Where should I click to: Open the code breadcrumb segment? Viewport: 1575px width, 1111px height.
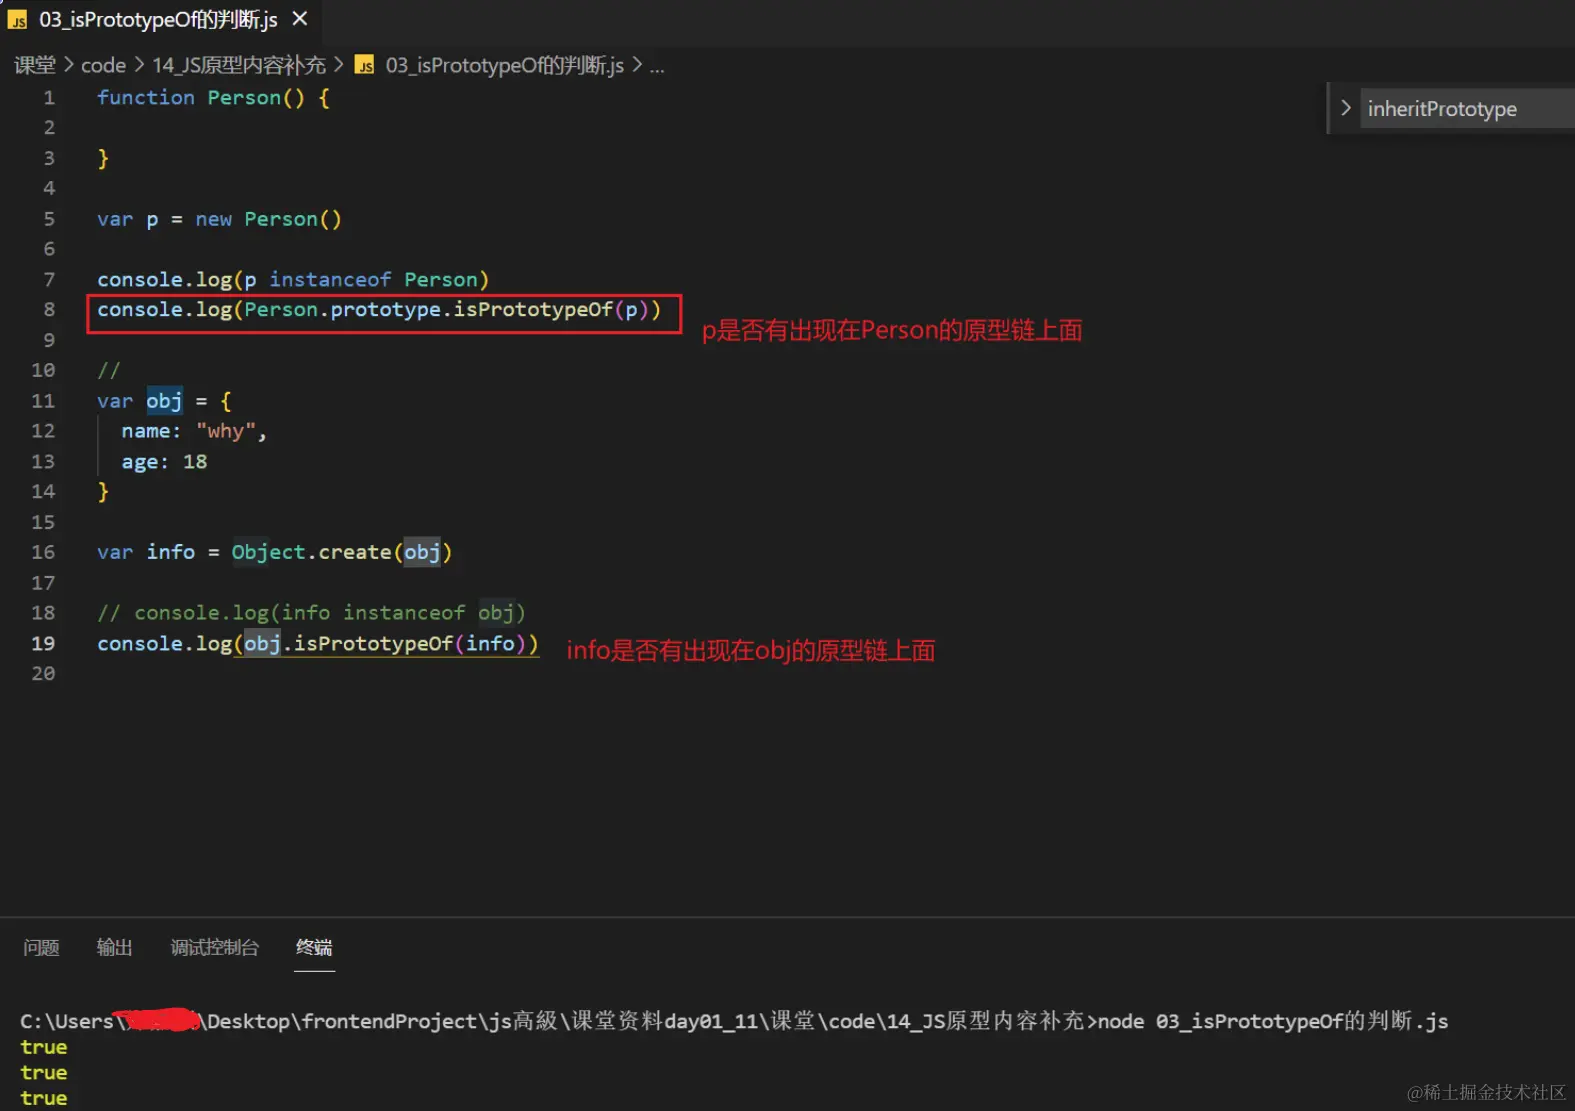103,66
